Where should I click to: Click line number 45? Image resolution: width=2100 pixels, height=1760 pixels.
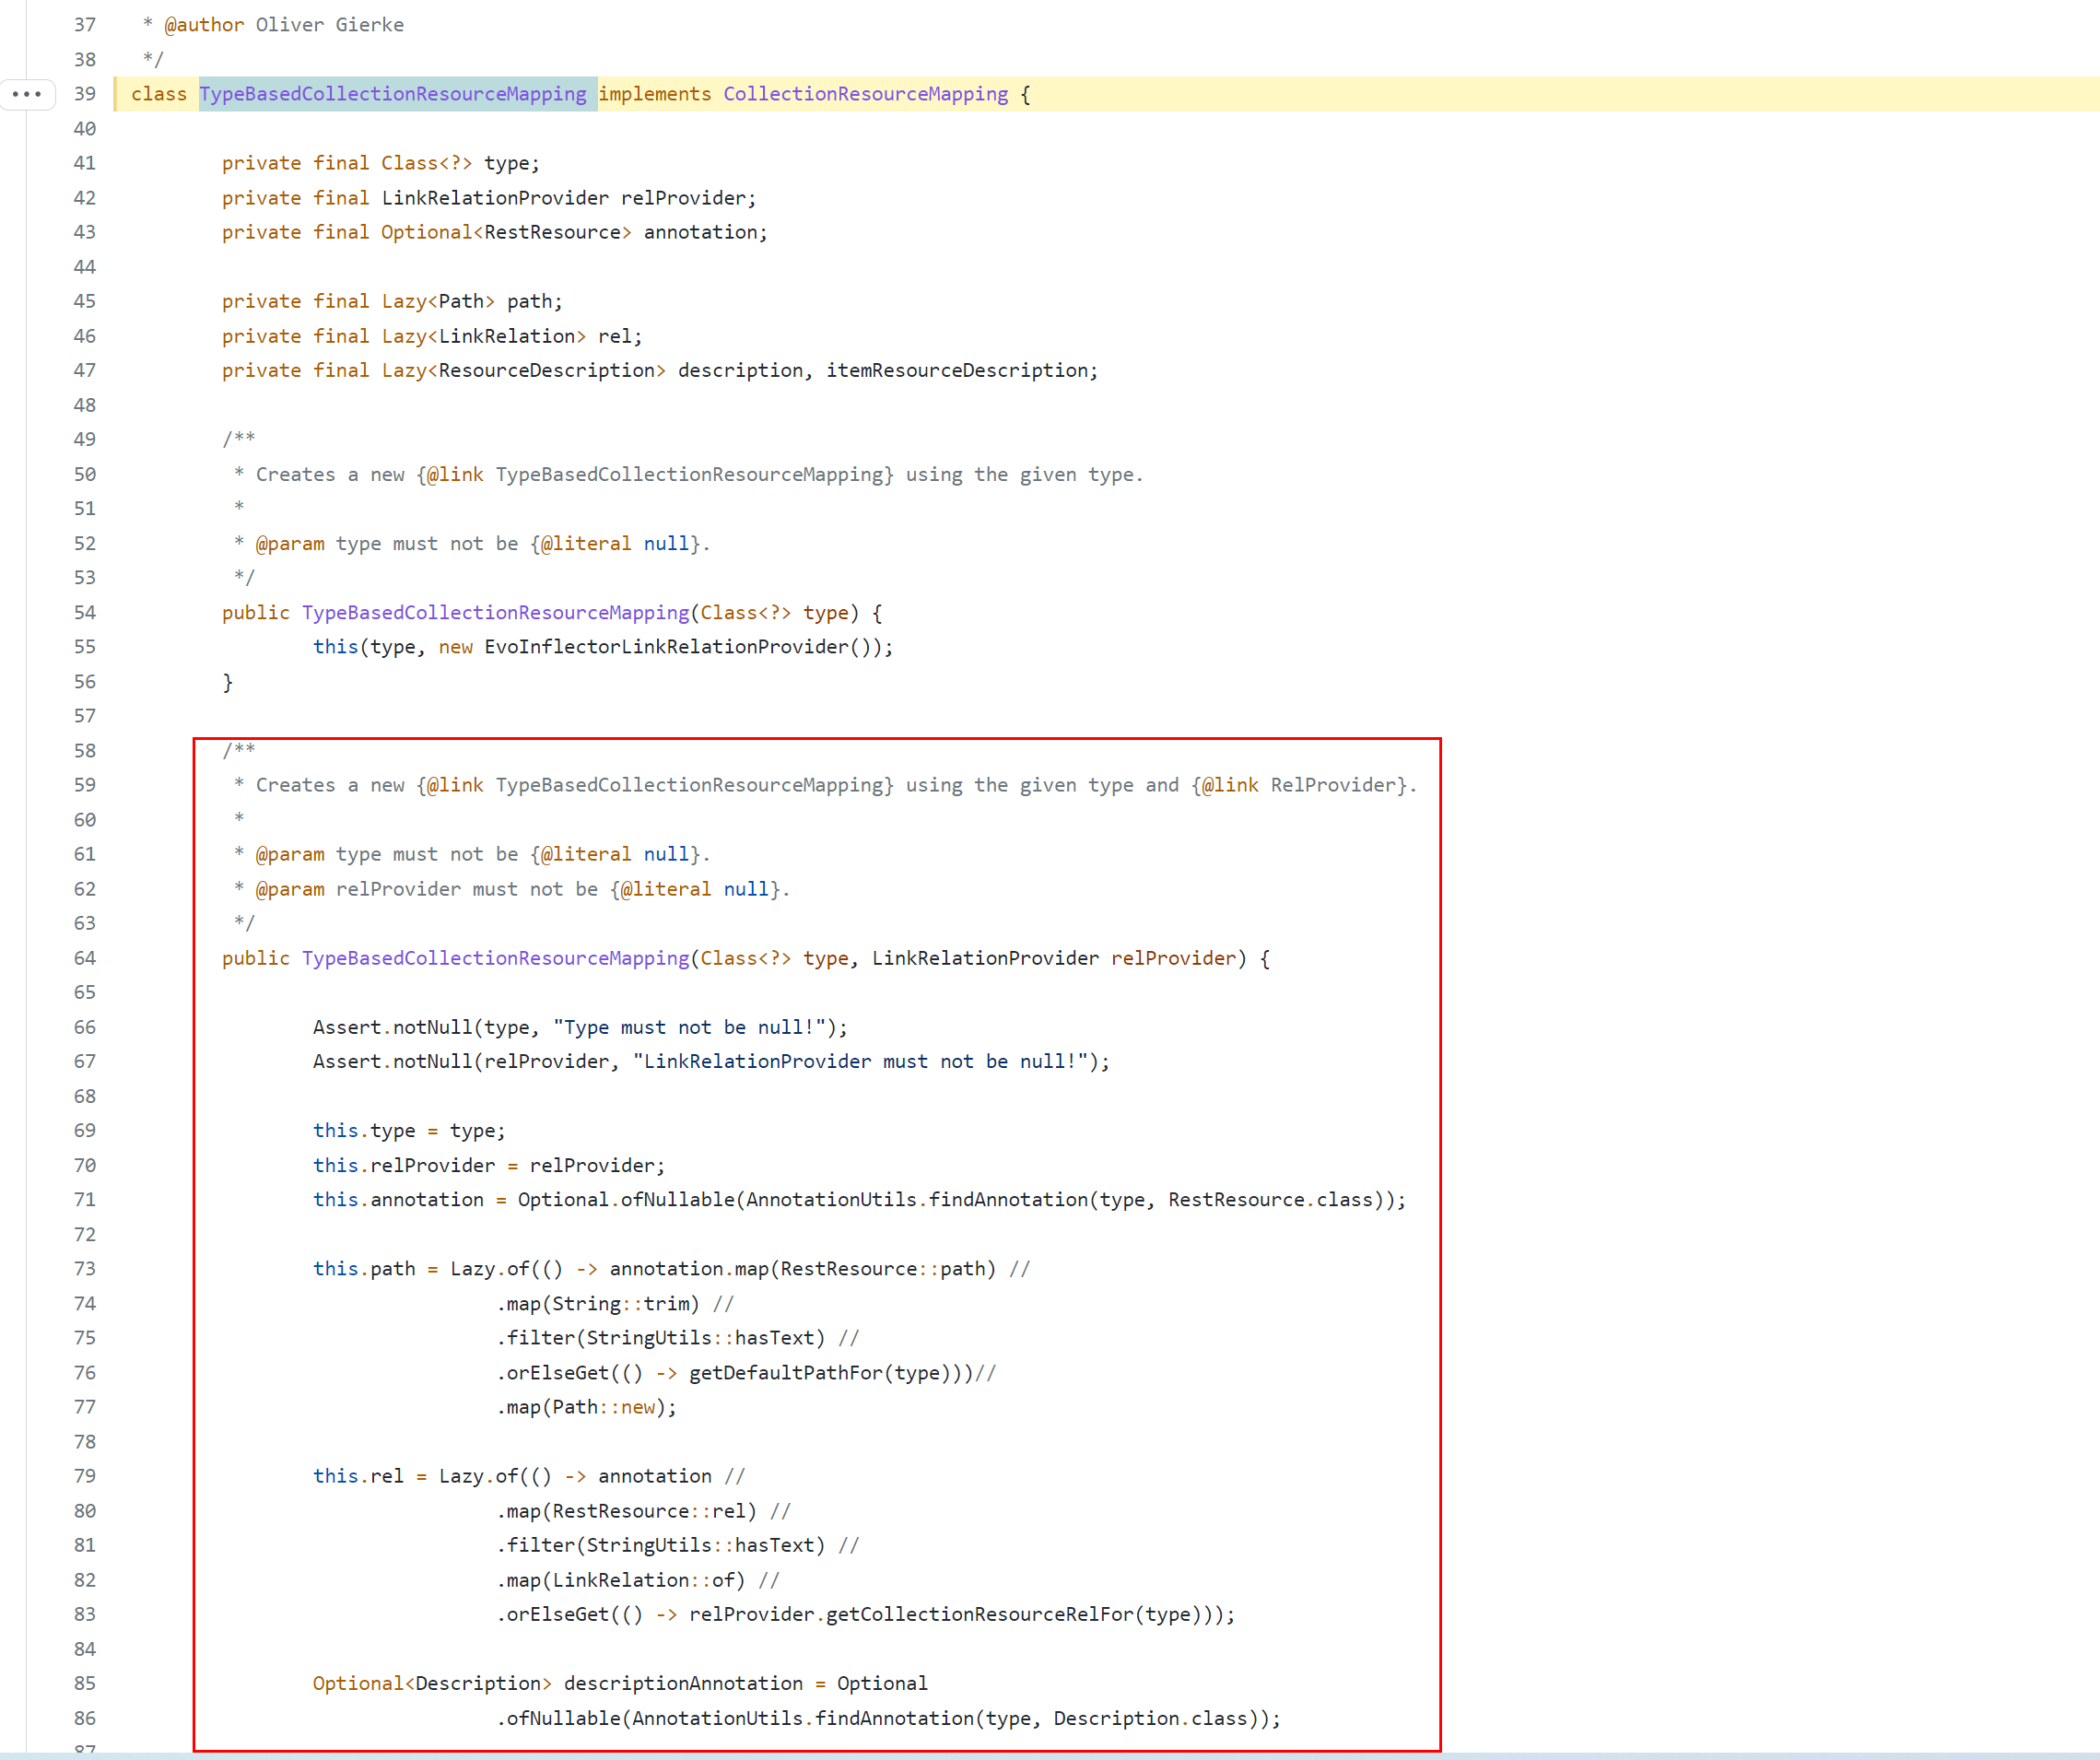click(x=85, y=301)
